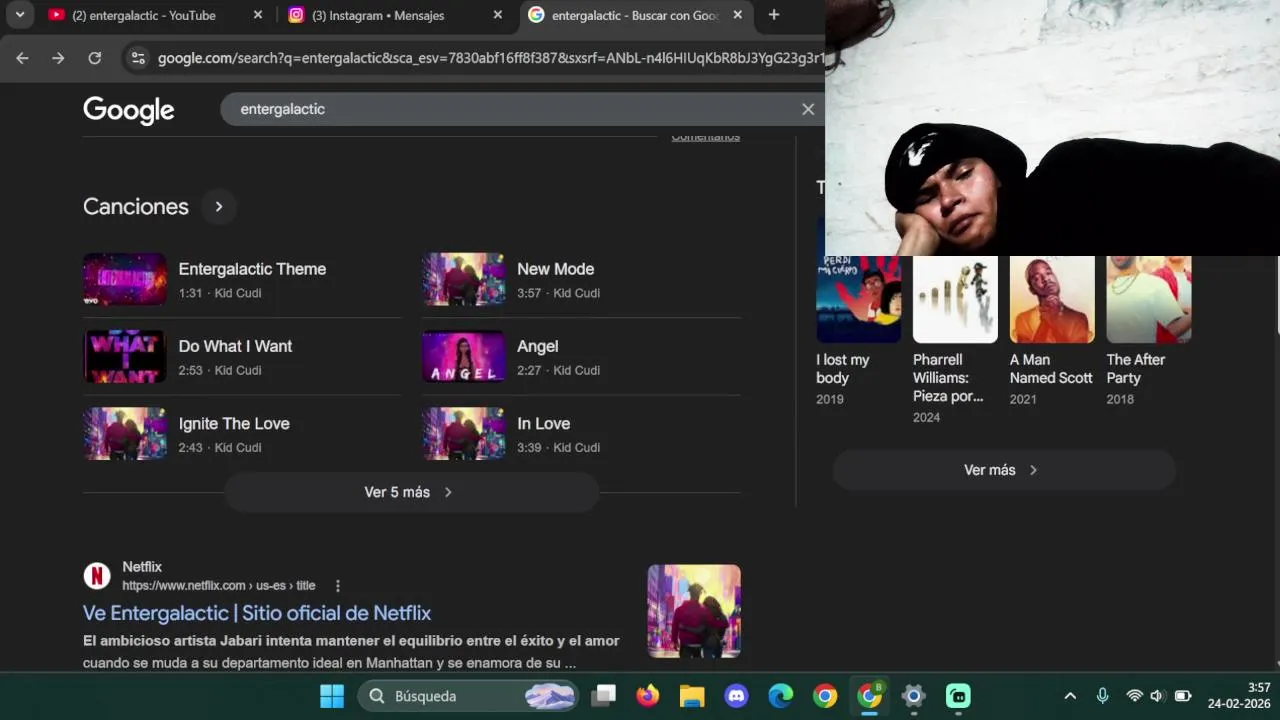Close the entergalactic Google search tab

(x=737, y=15)
